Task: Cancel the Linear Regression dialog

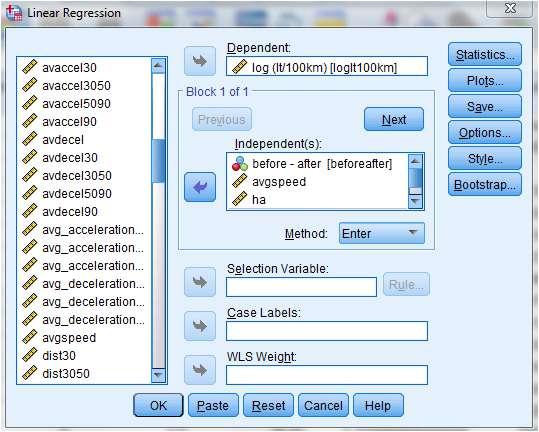Action: (323, 406)
